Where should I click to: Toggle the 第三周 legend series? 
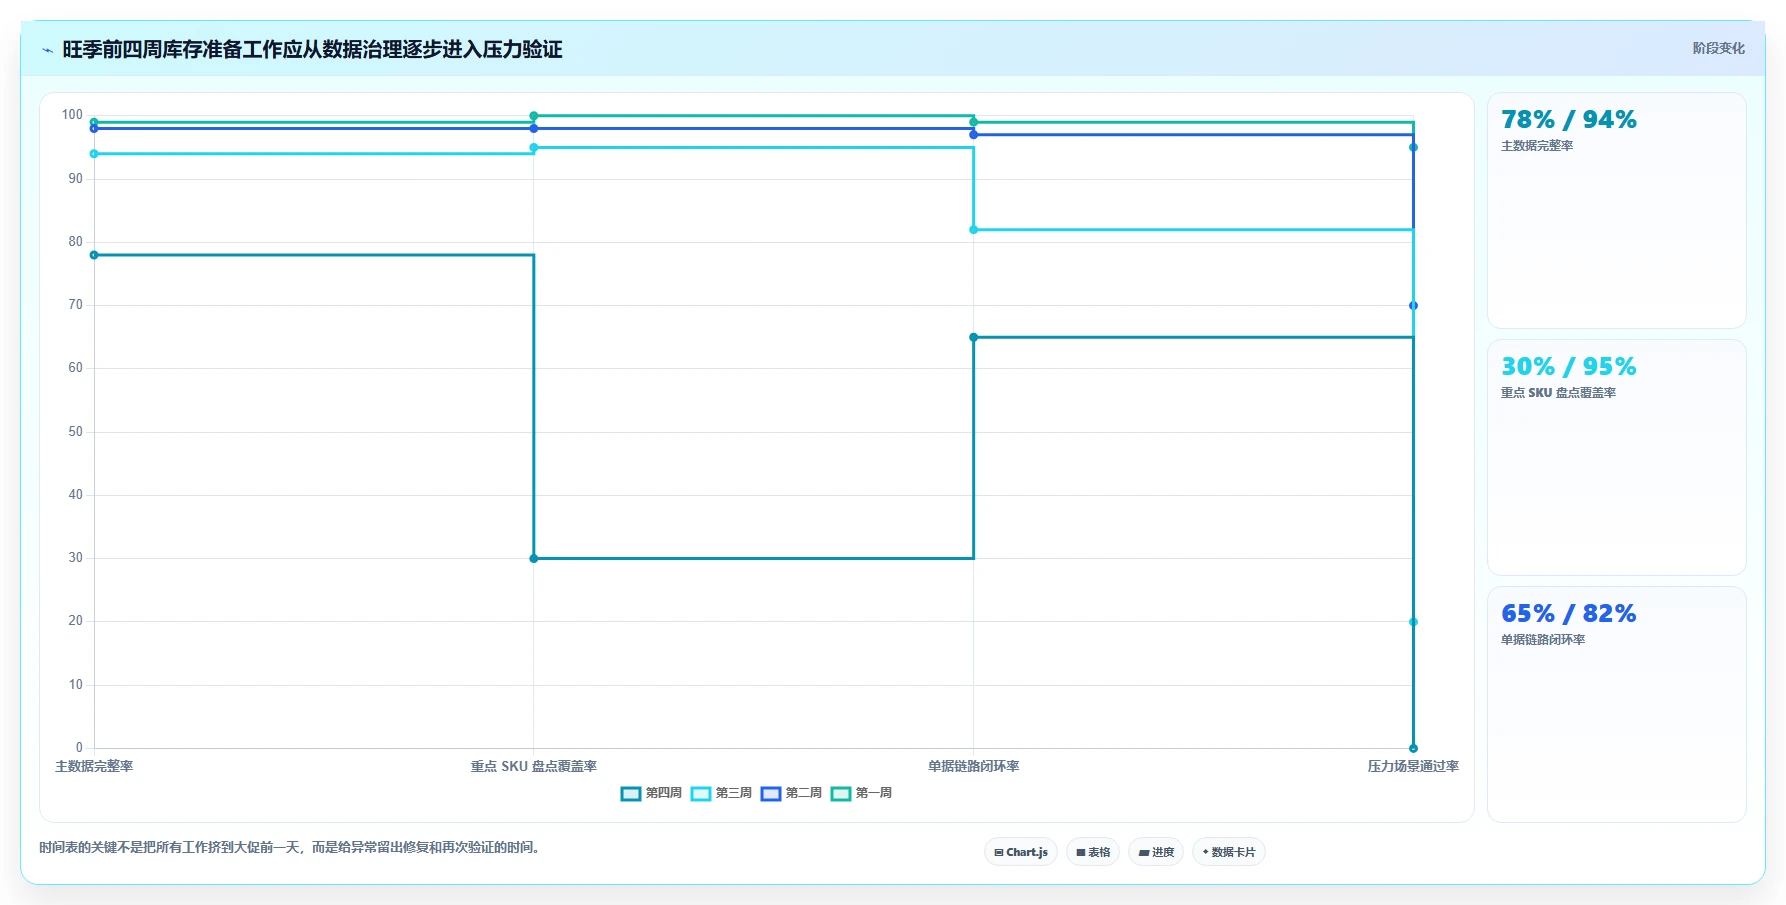pyautogui.click(x=721, y=793)
